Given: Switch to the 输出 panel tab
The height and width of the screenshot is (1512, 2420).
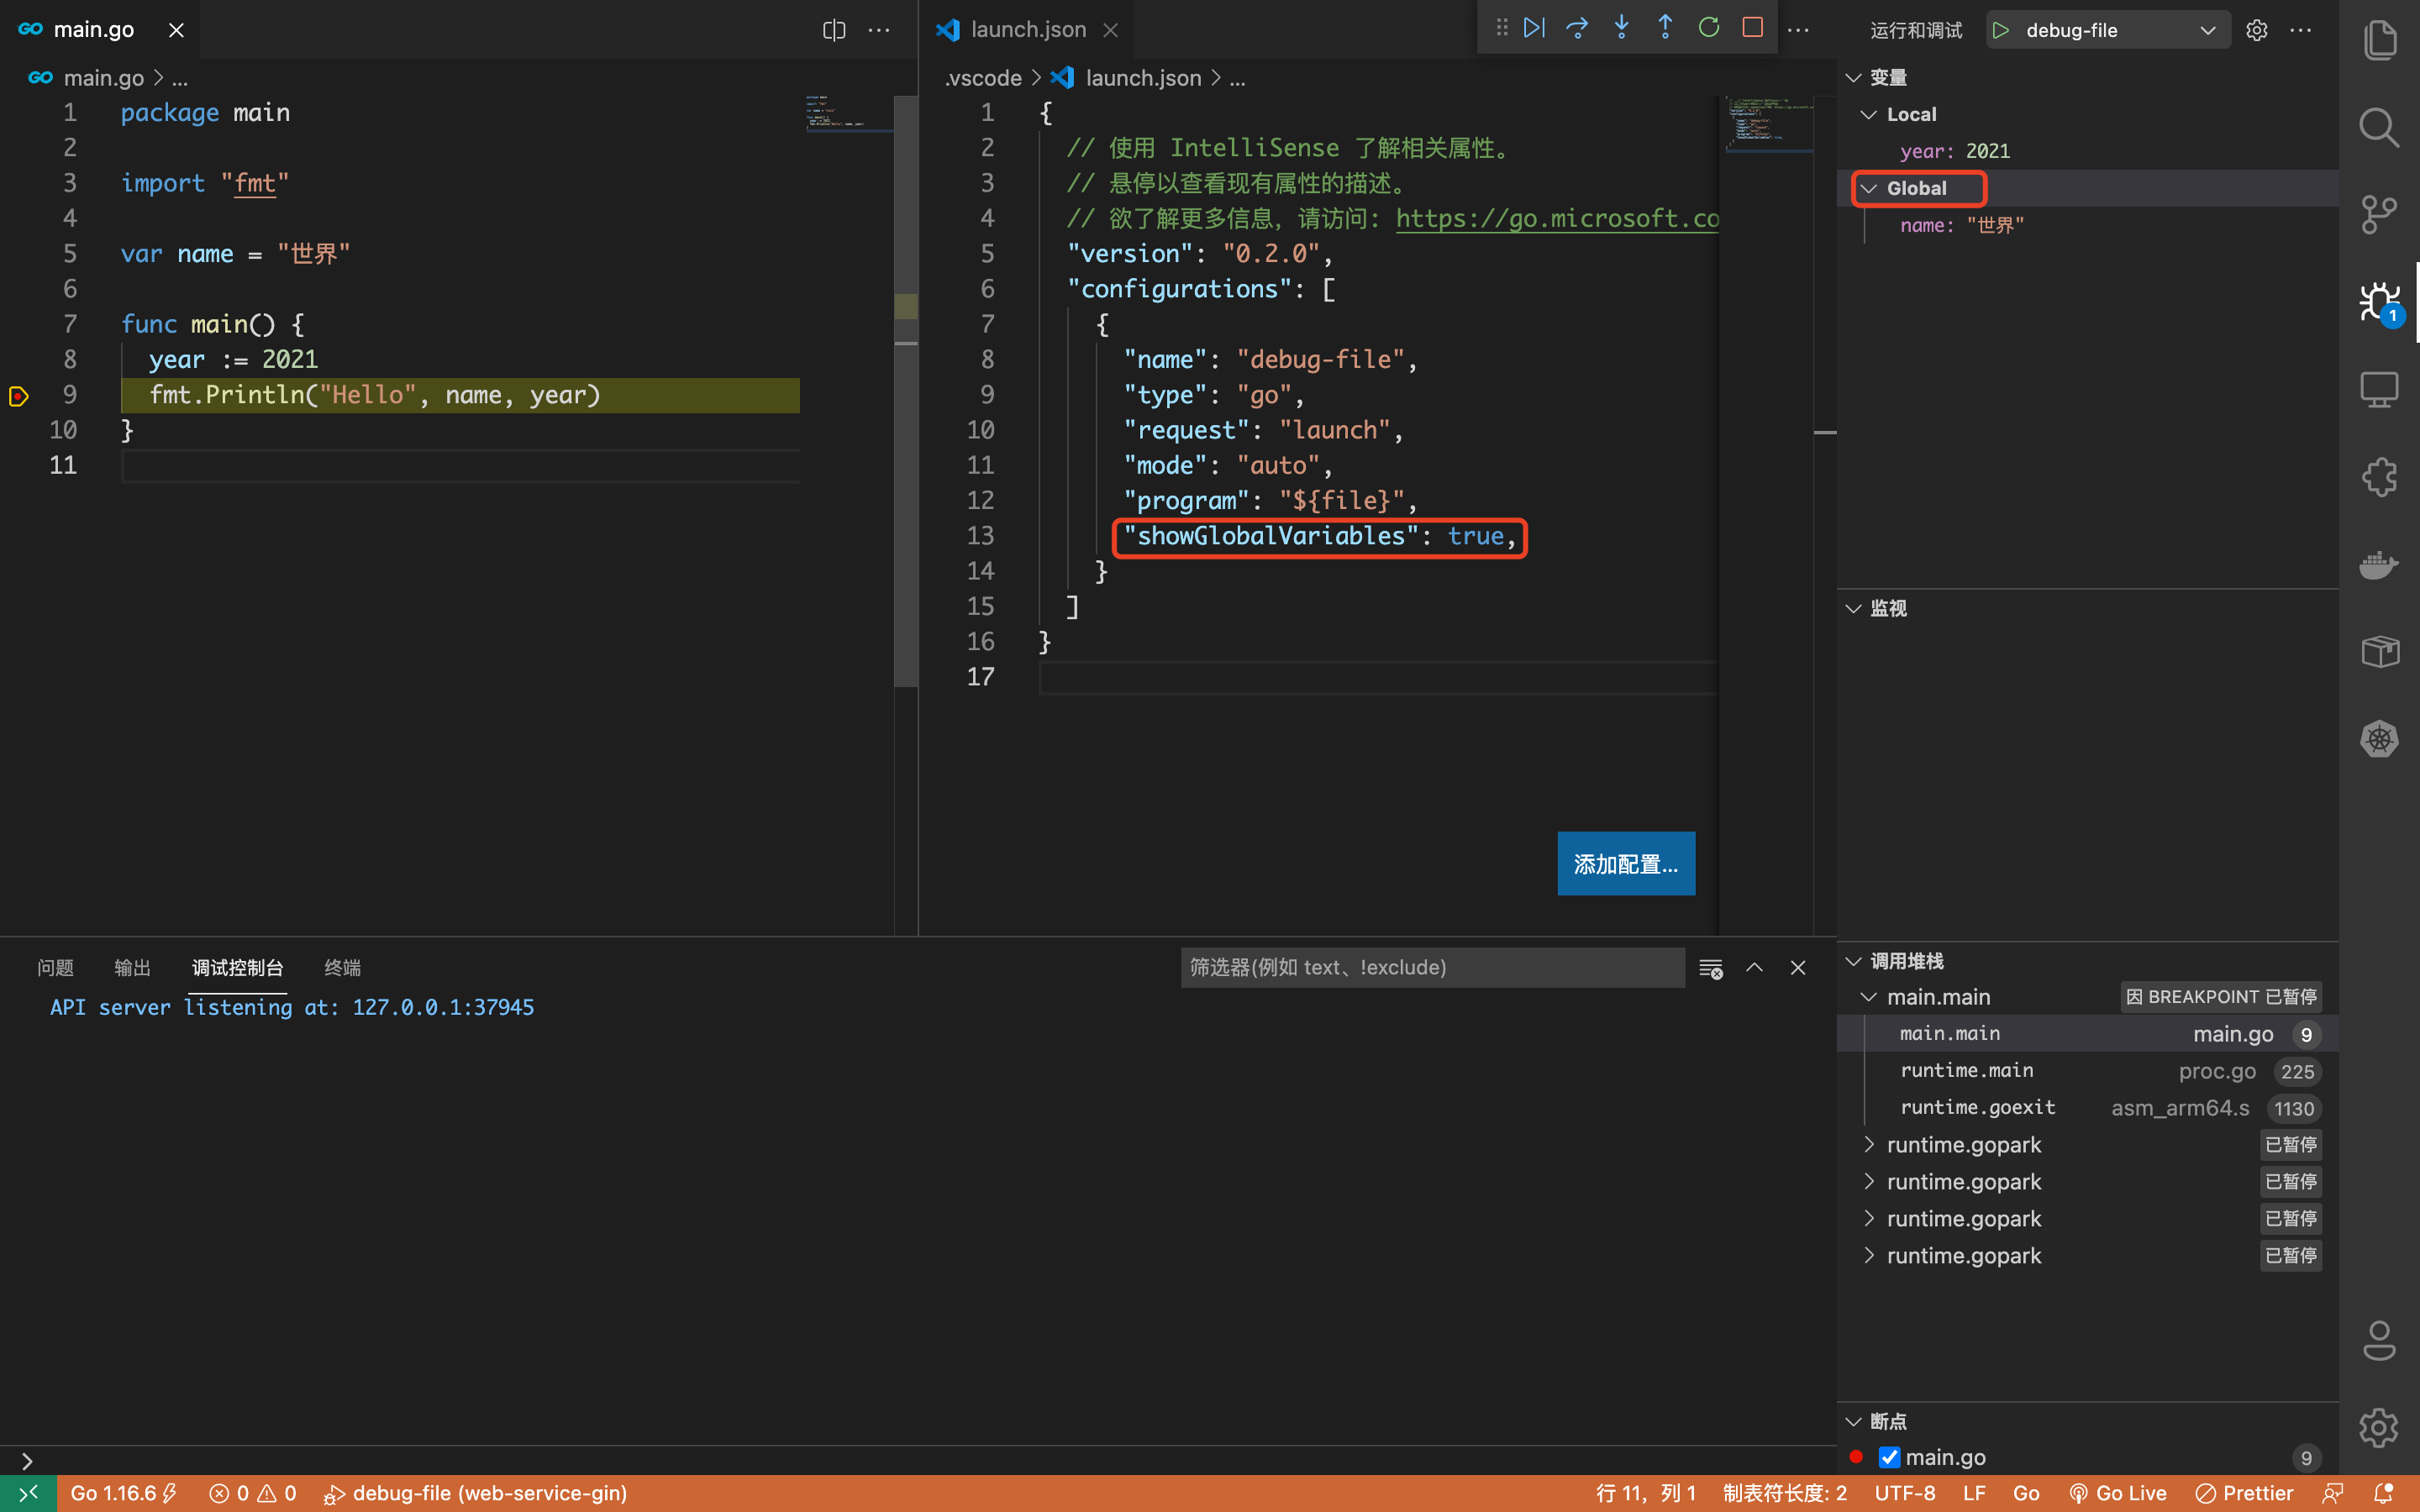Looking at the screenshot, I should pos(132,967).
